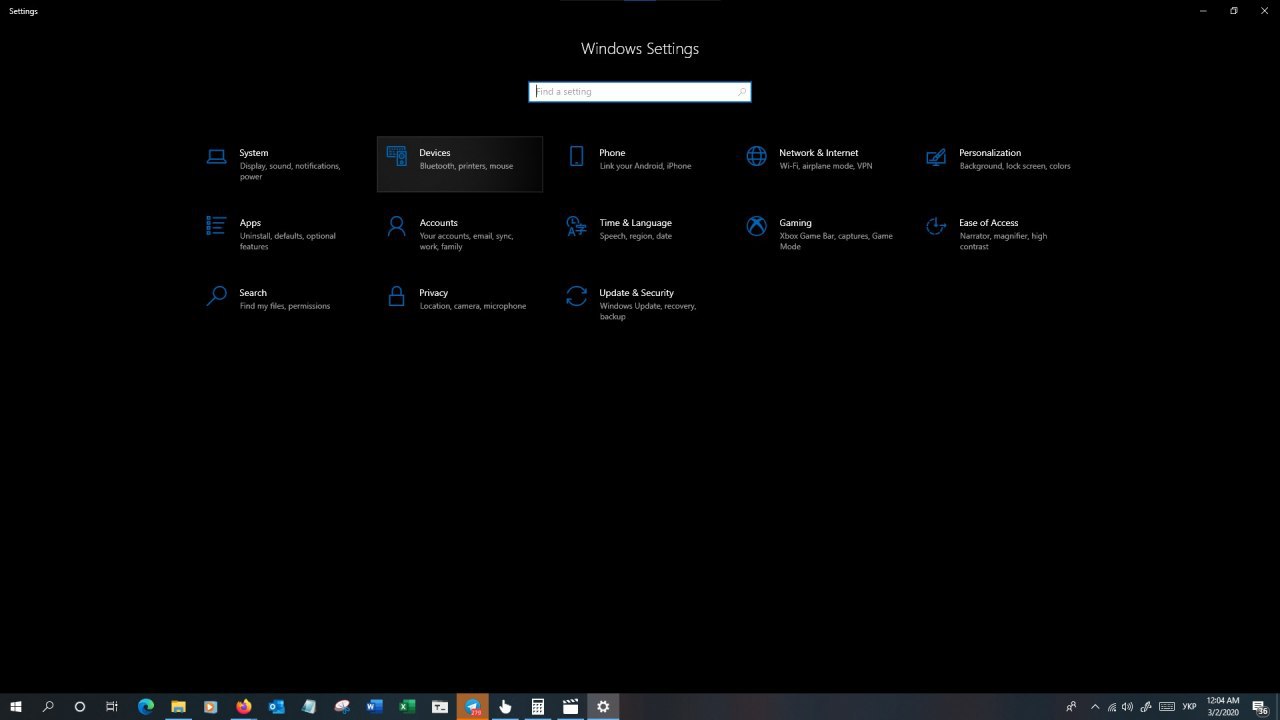1280x720 pixels.
Task: Open Devices settings for Bluetooth and printers
Action: tap(460, 164)
